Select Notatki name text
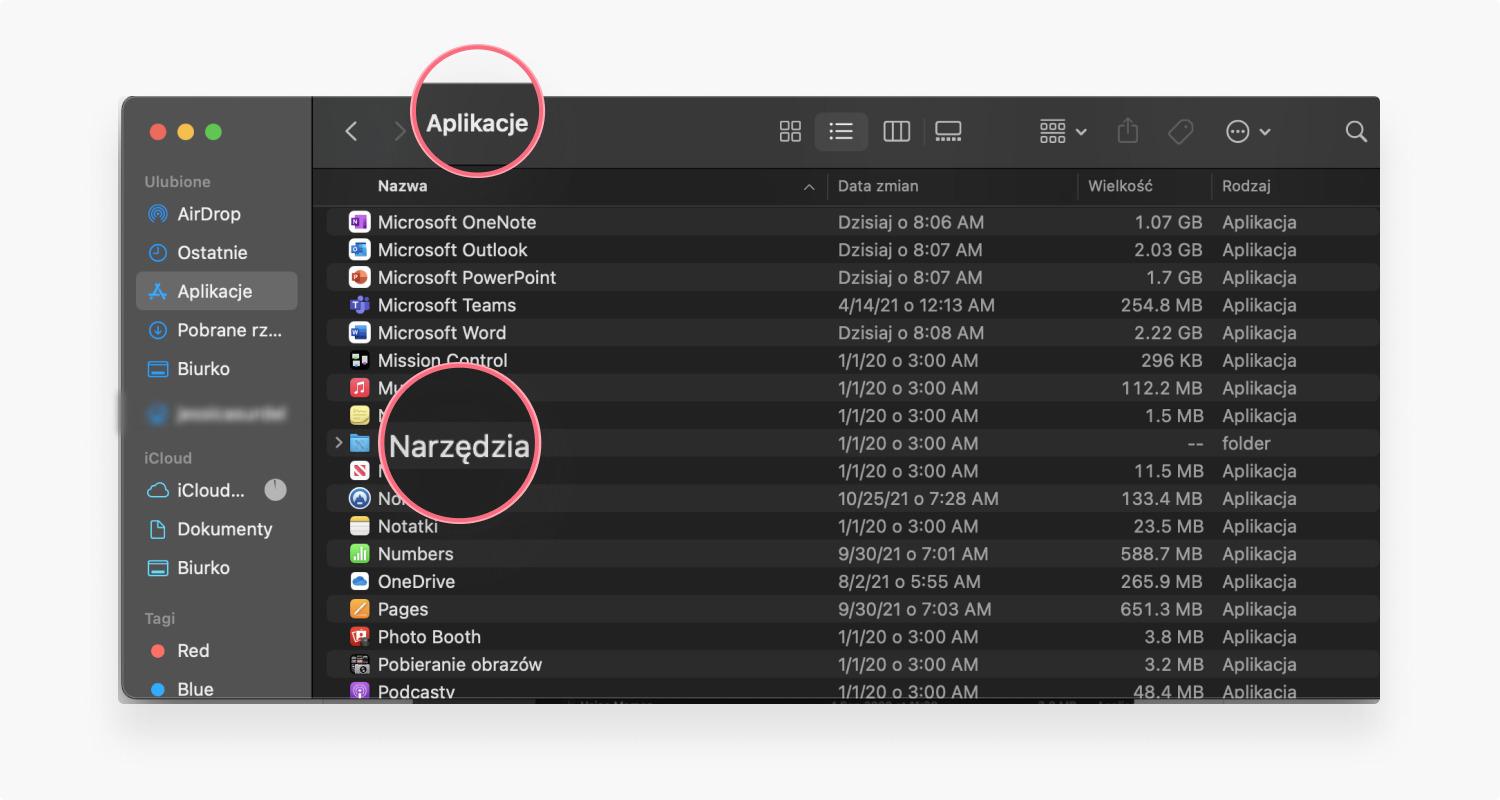This screenshot has height=800, width=1500. click(x=408, y=526)
